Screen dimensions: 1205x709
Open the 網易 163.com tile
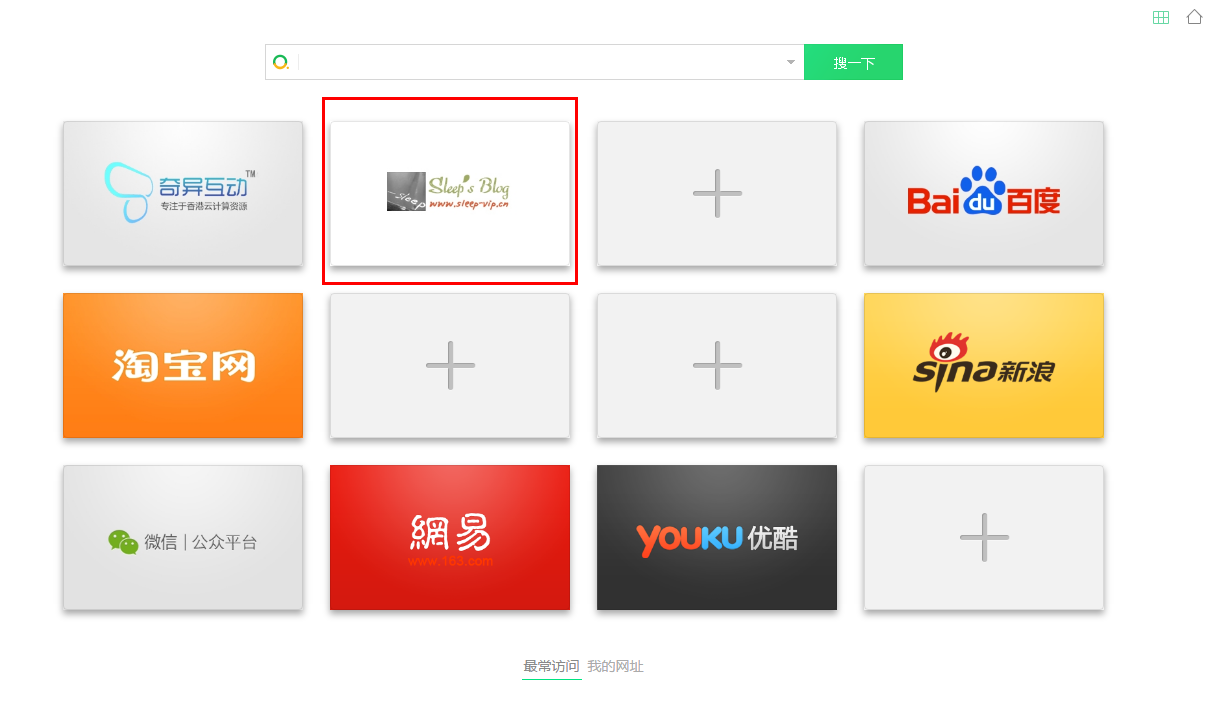(x=450, y=537)
